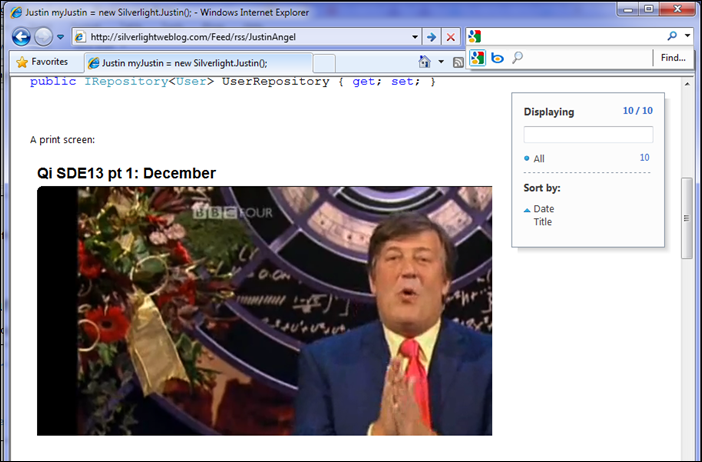
Task: Select Google search provider in popup
Action: [x=477, y=57]
